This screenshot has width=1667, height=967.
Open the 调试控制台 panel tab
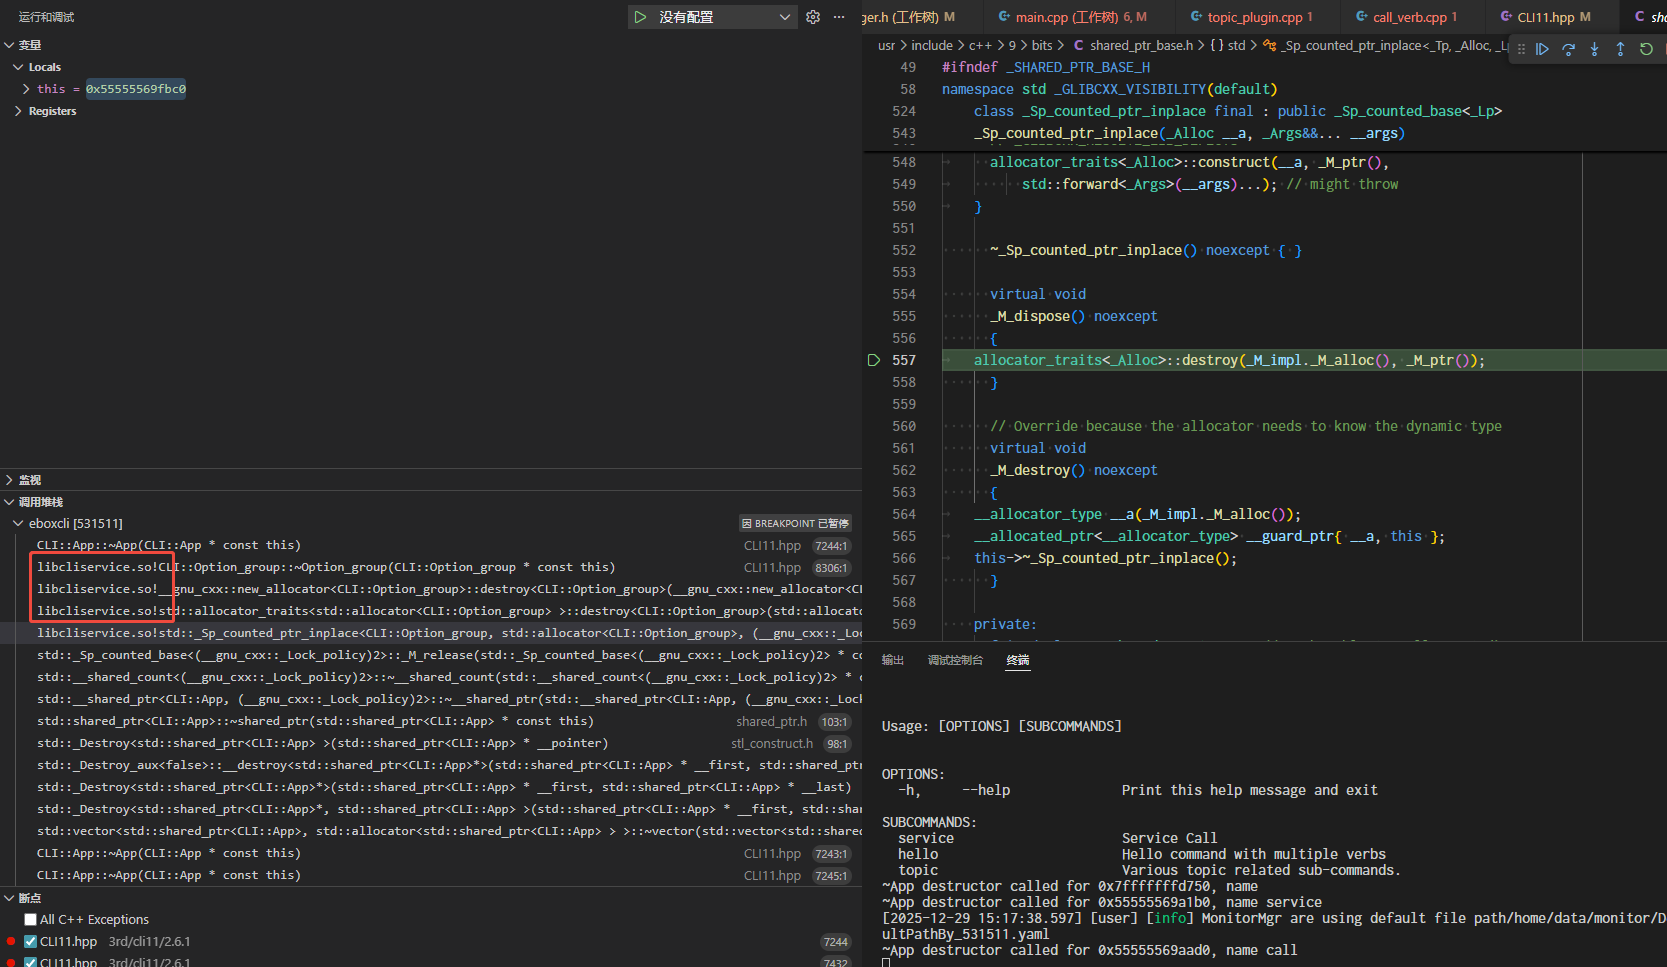click(955, 660)
